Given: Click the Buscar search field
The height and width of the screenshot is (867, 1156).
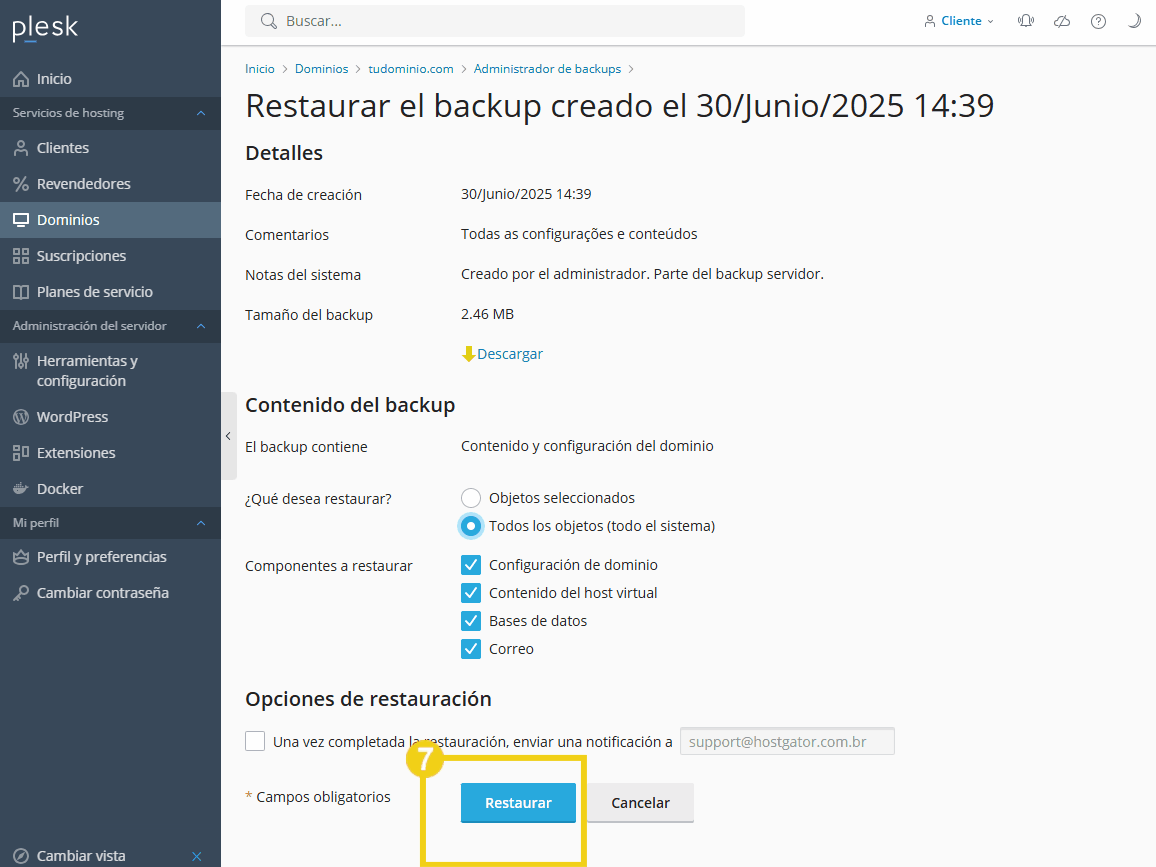Looking at the screenshot, I should pyautogui.click(x=495, y=21).
